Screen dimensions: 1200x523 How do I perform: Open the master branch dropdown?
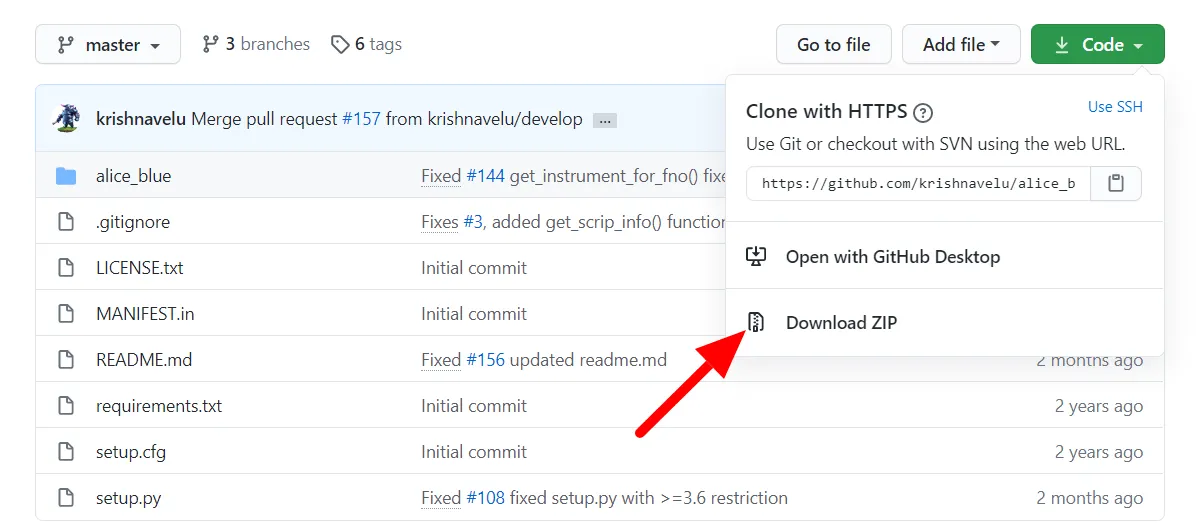[108, 45]
